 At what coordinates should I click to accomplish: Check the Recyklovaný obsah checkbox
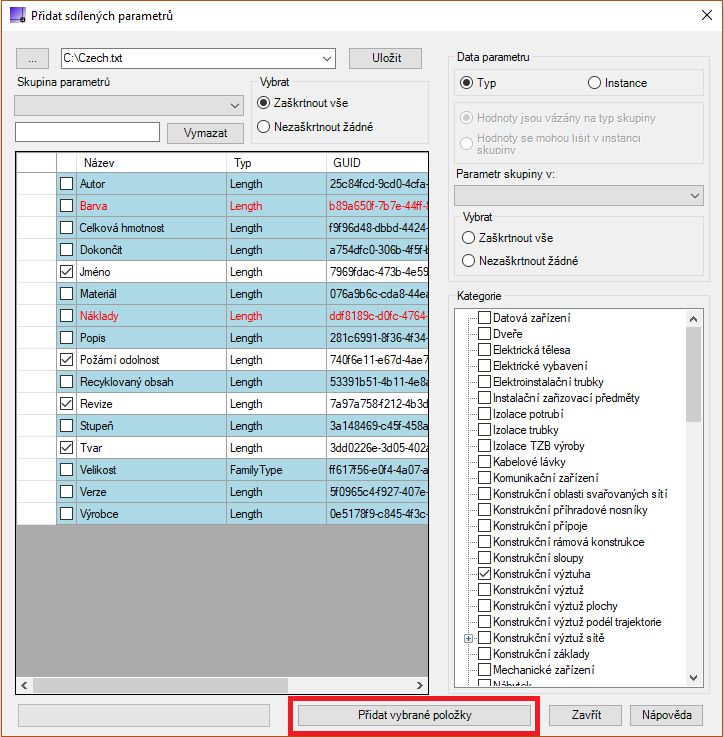67,382
